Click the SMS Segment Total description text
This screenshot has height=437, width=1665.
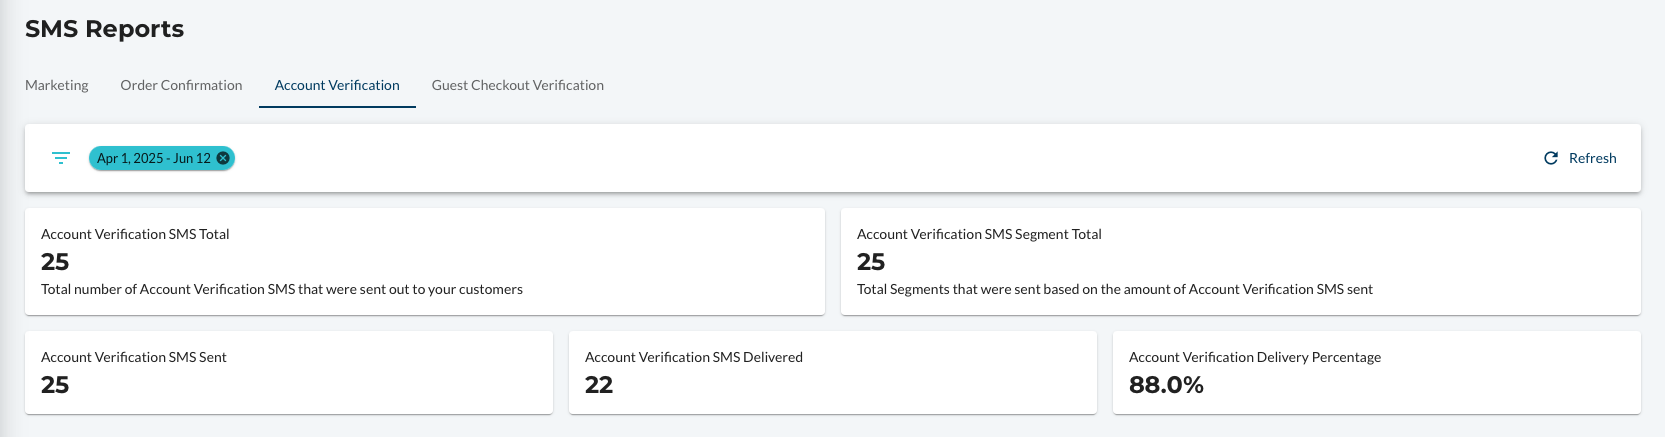point(1115,289)
